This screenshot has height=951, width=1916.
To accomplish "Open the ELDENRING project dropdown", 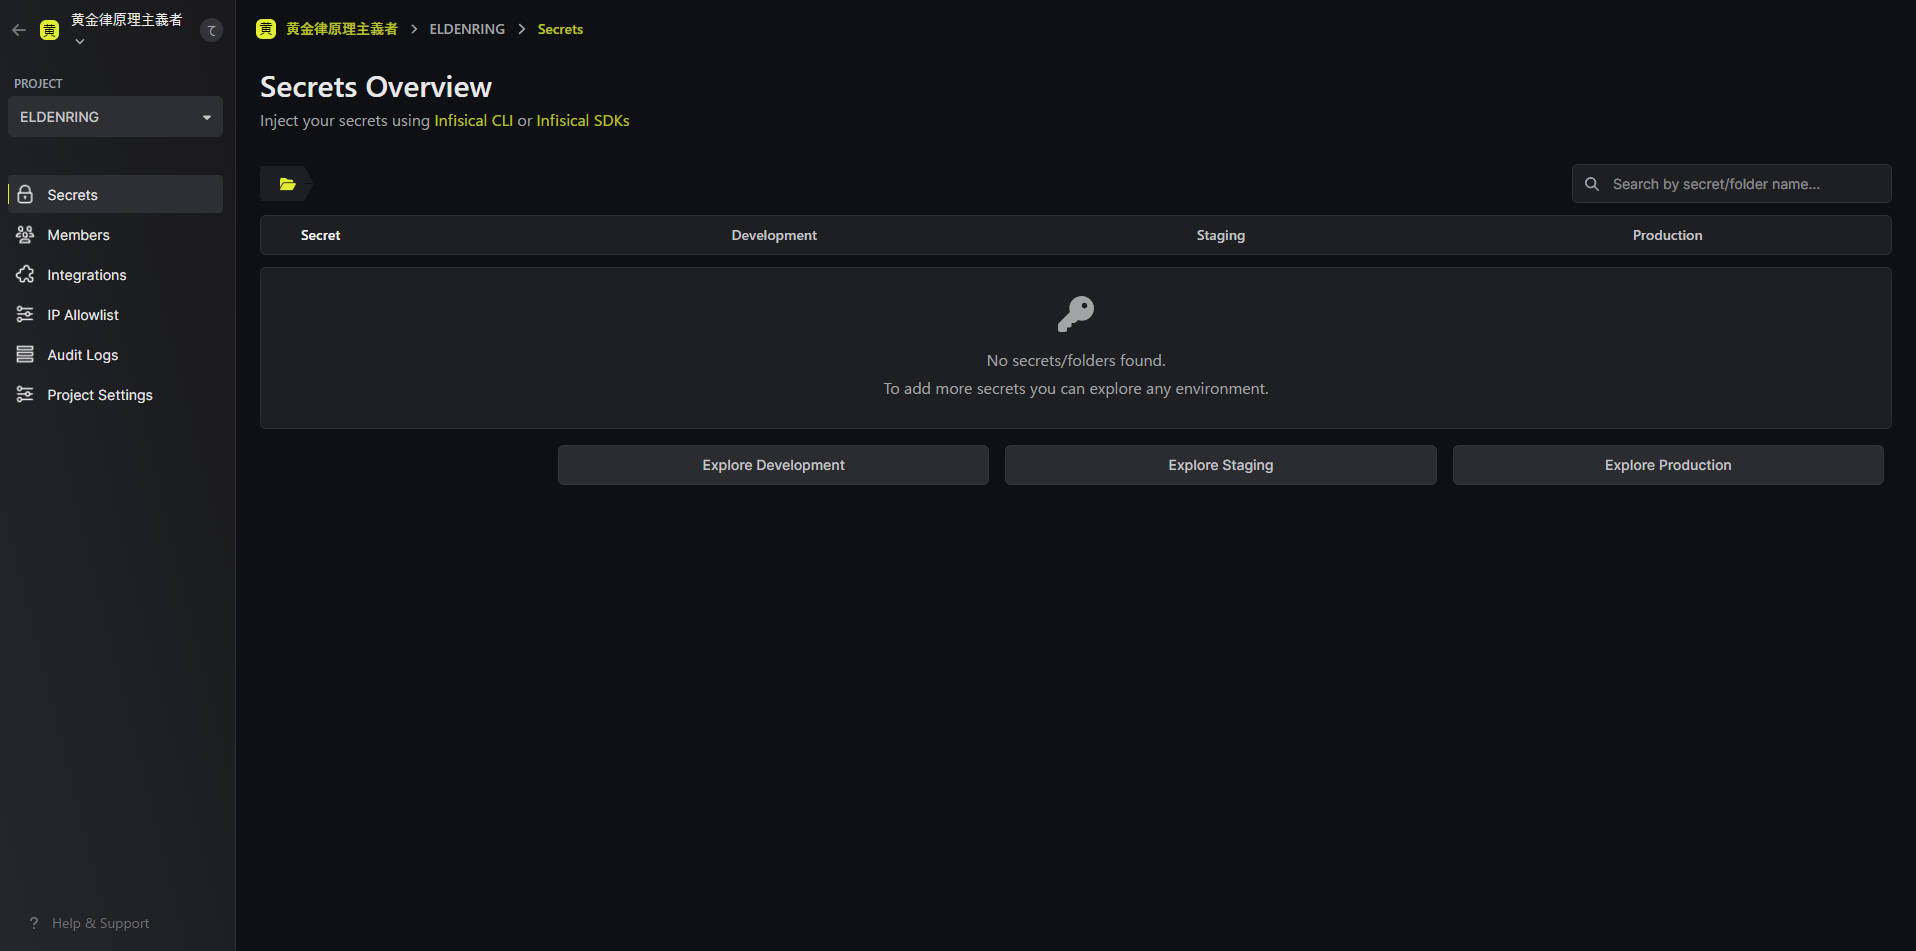I will click(x=115, y=117).
